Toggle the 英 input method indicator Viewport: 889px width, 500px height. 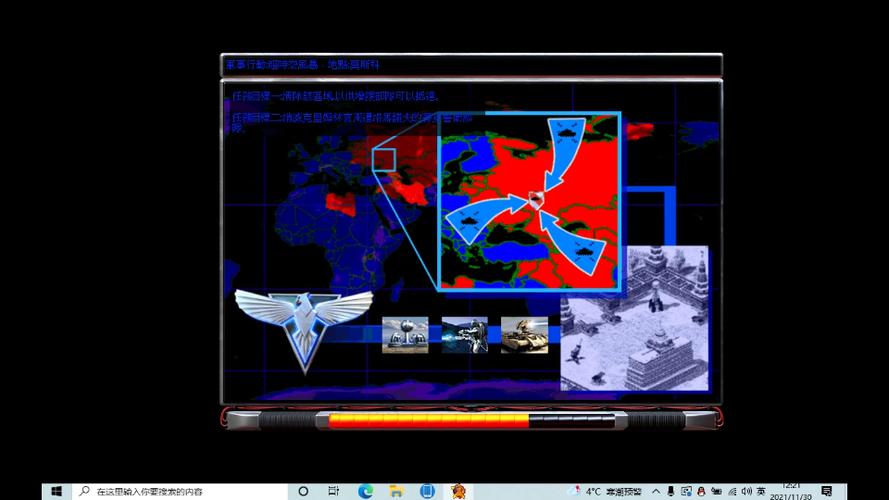click(x=761, y=492)
